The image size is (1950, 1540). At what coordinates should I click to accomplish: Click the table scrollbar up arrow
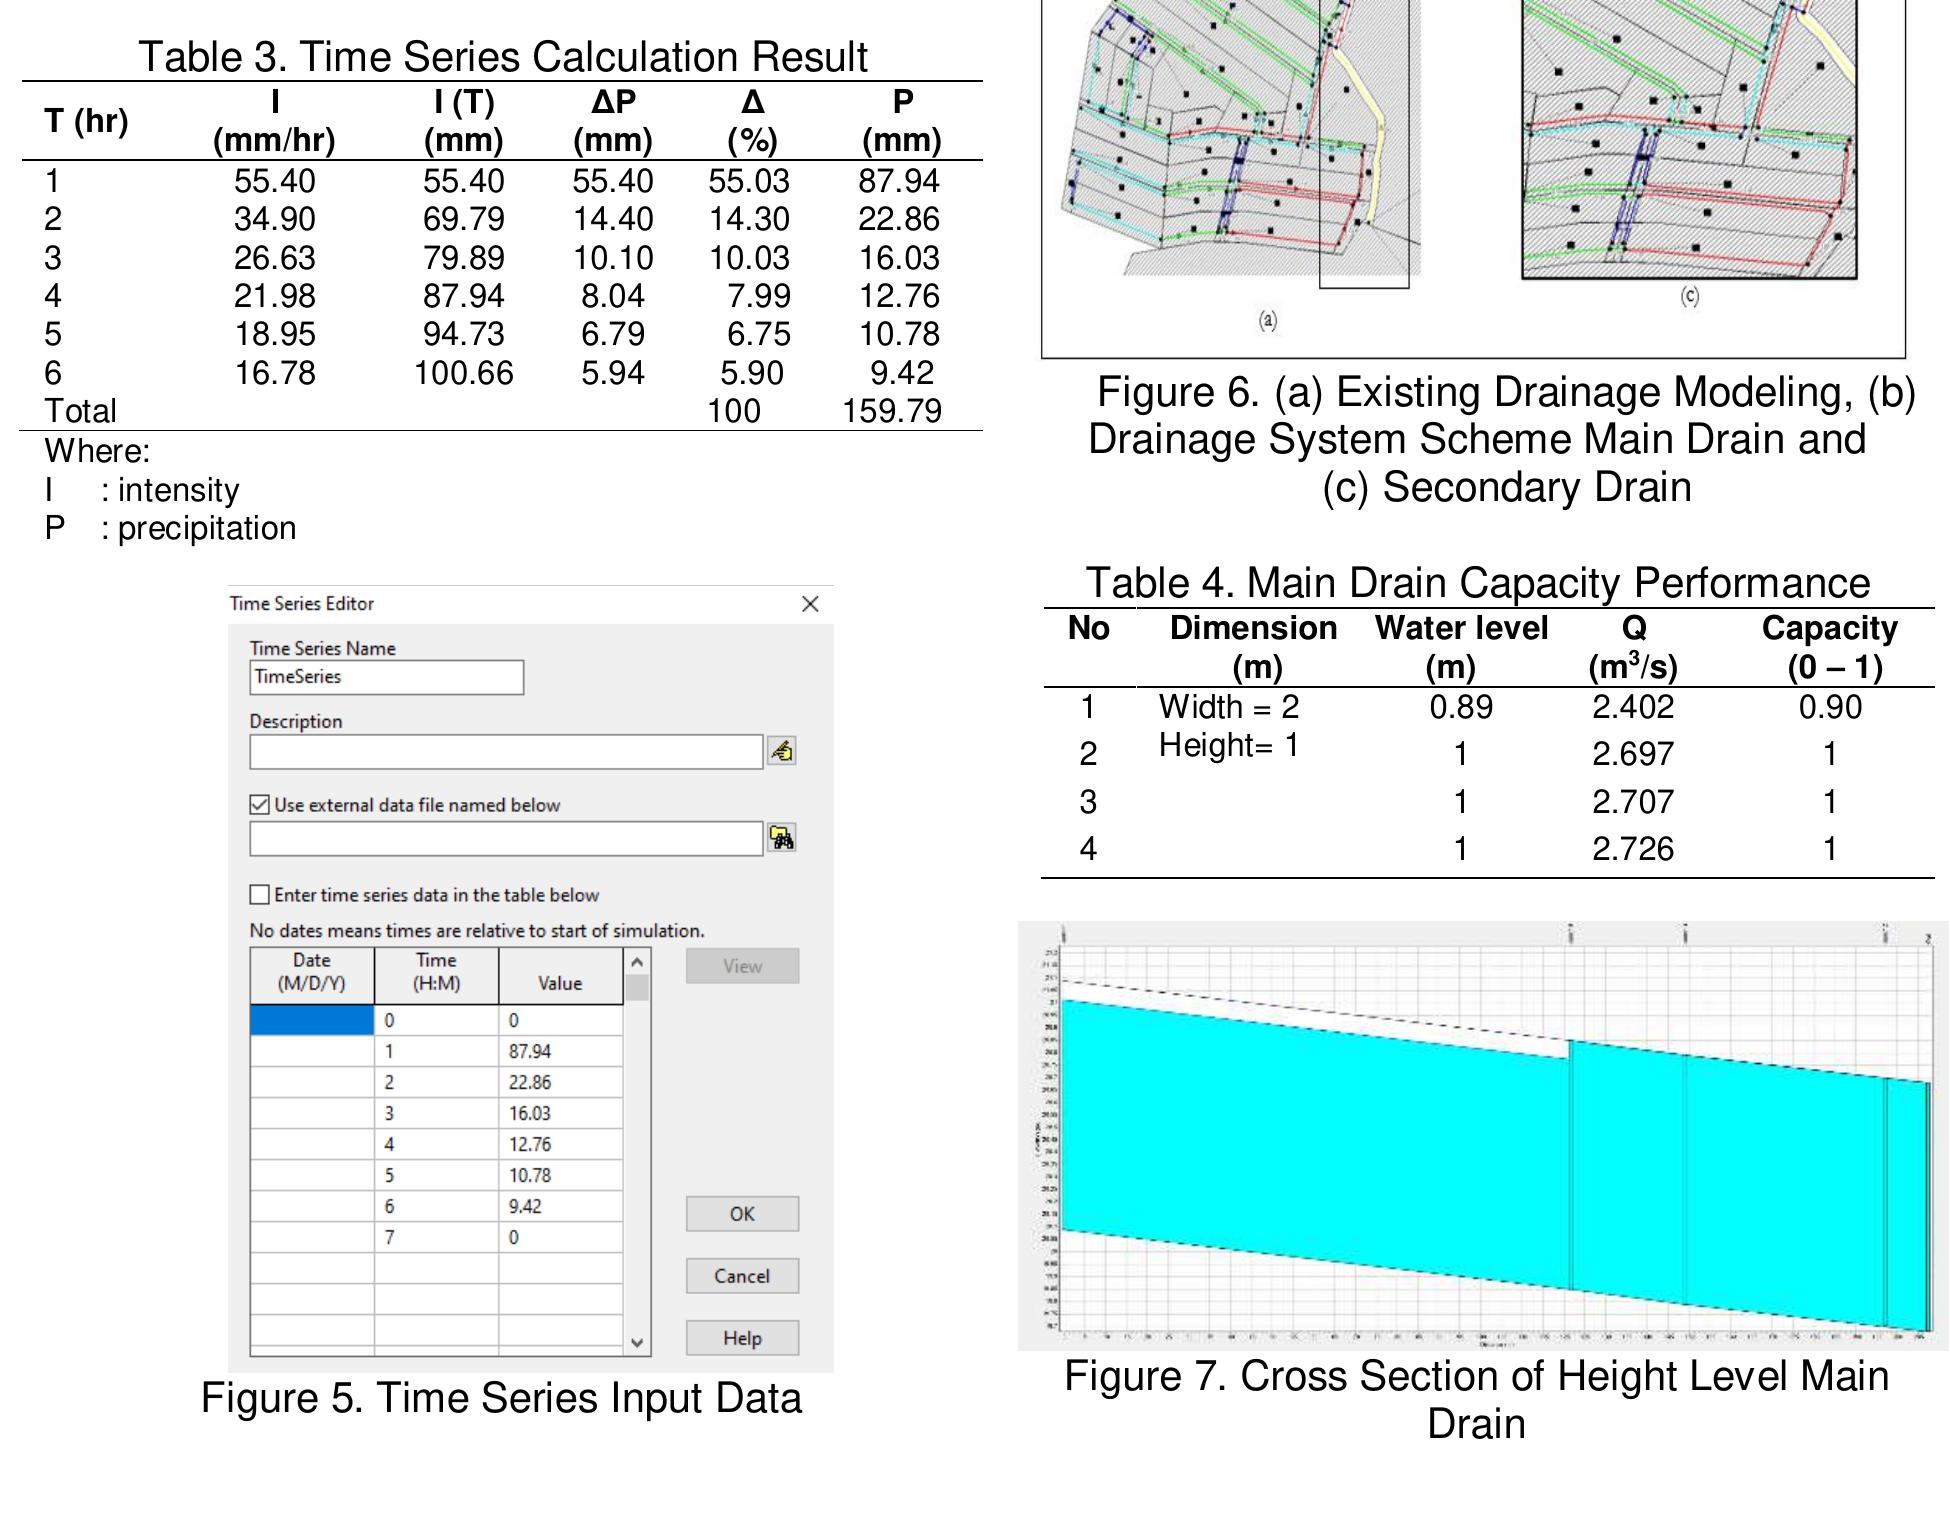pyautogui.click(x=637, y=962)
